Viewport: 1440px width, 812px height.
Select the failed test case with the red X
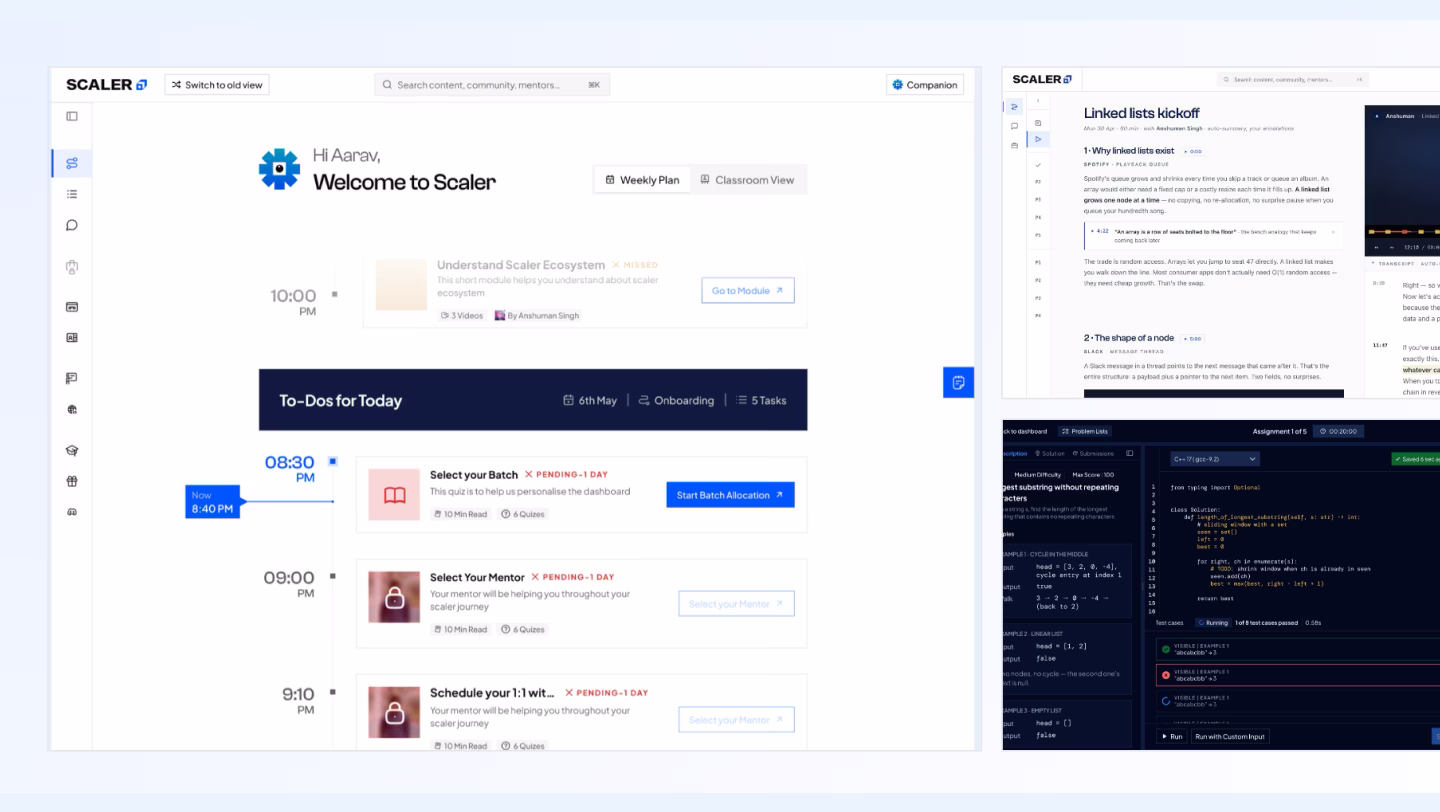point(1298,675)
